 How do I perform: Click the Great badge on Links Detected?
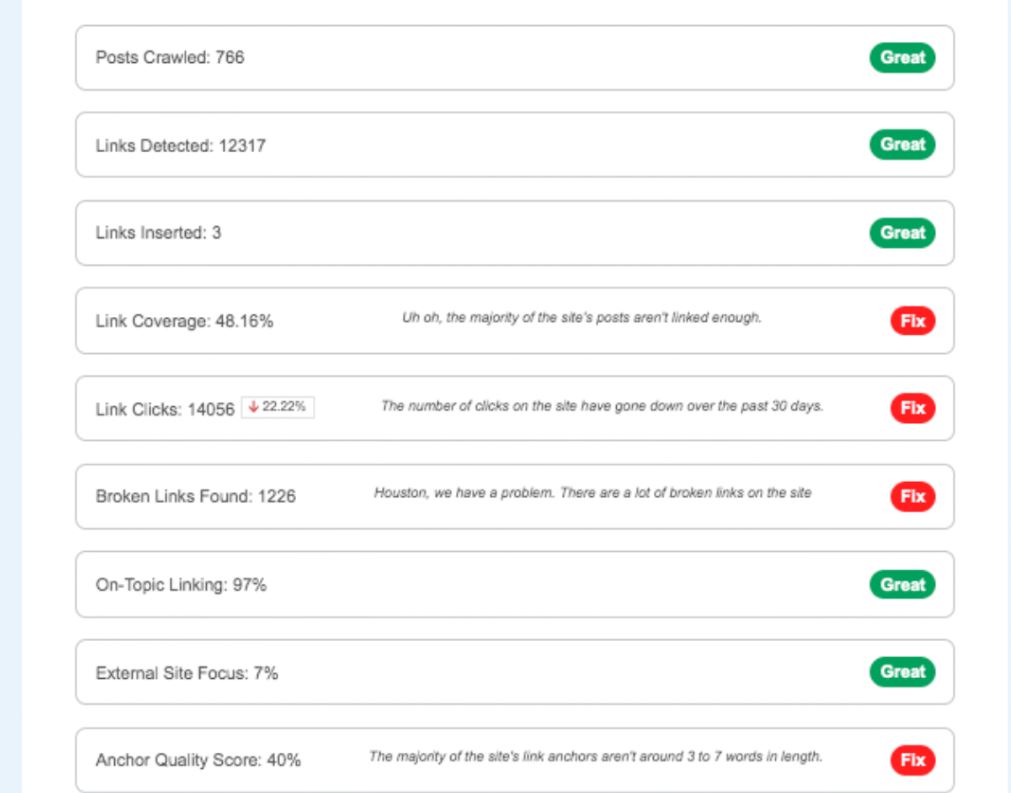tap(901, 145)
